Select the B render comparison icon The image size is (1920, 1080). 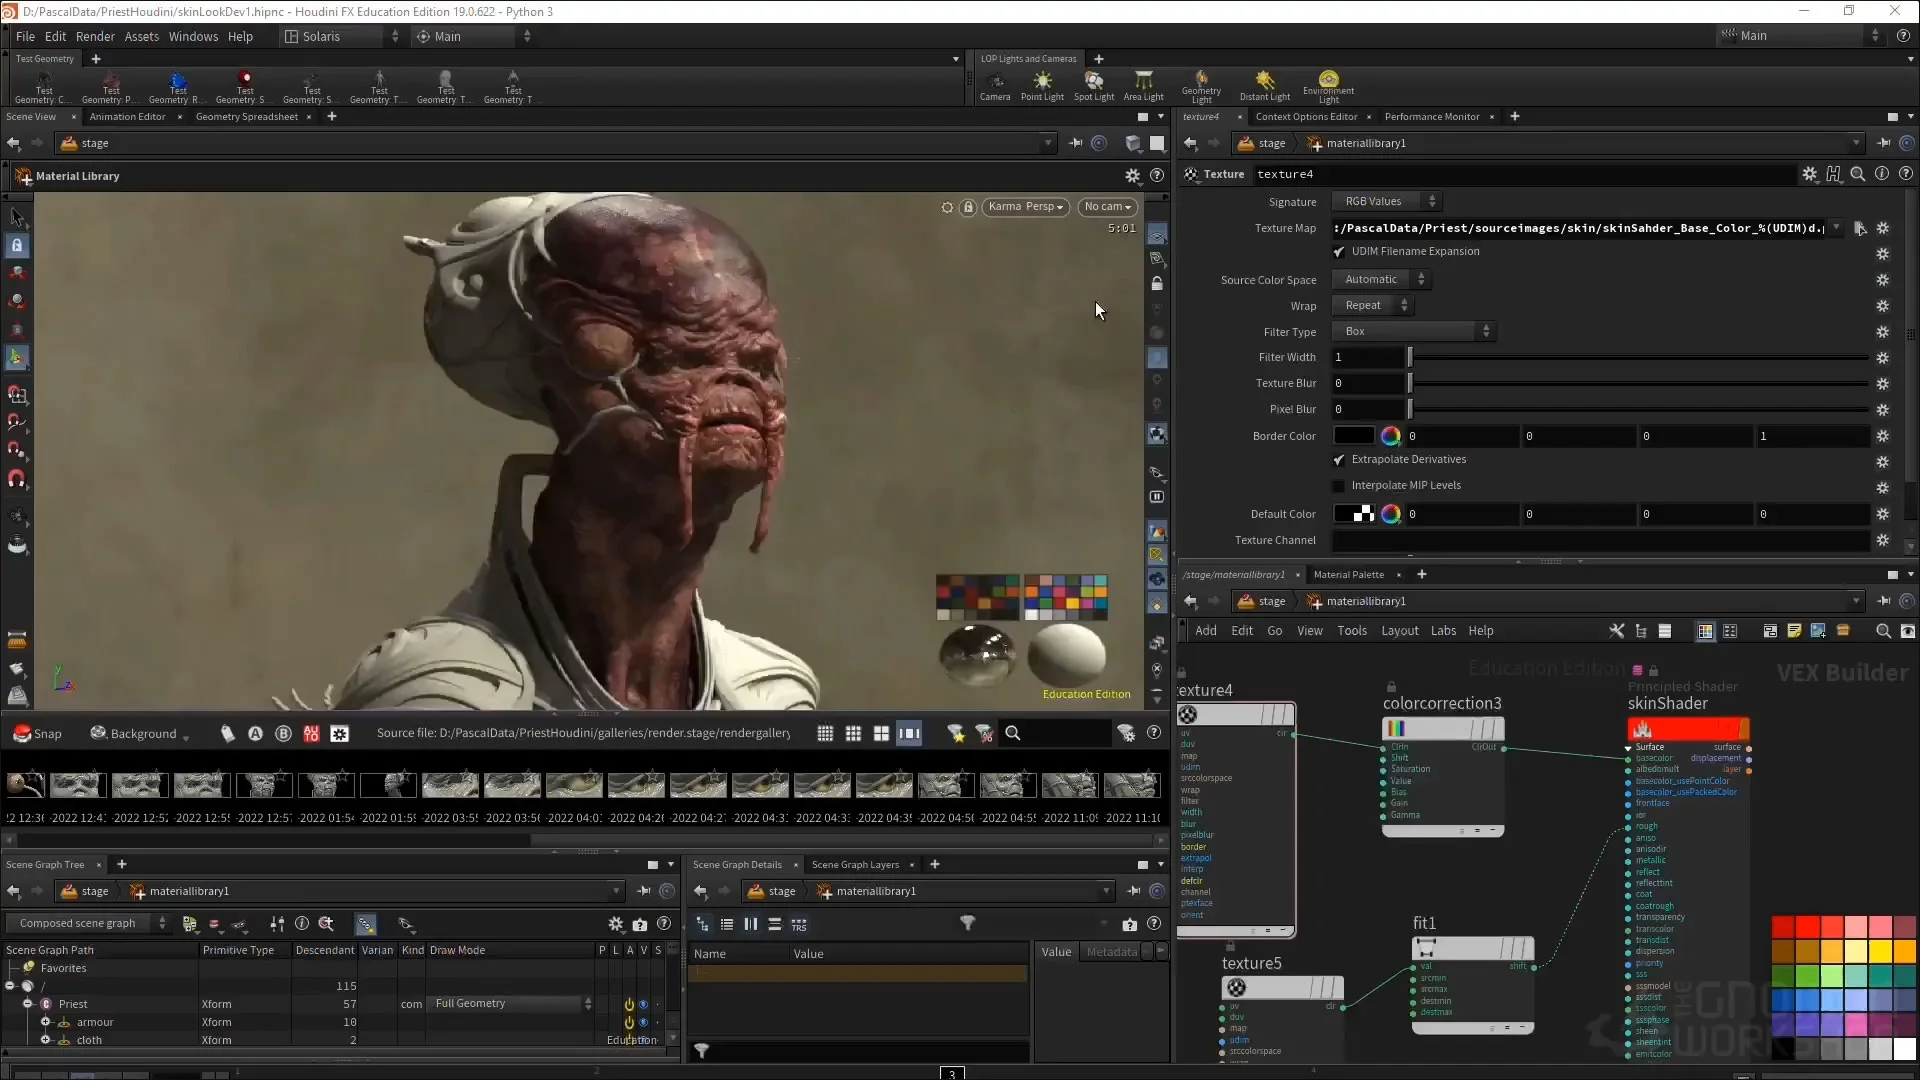point(283,733)
